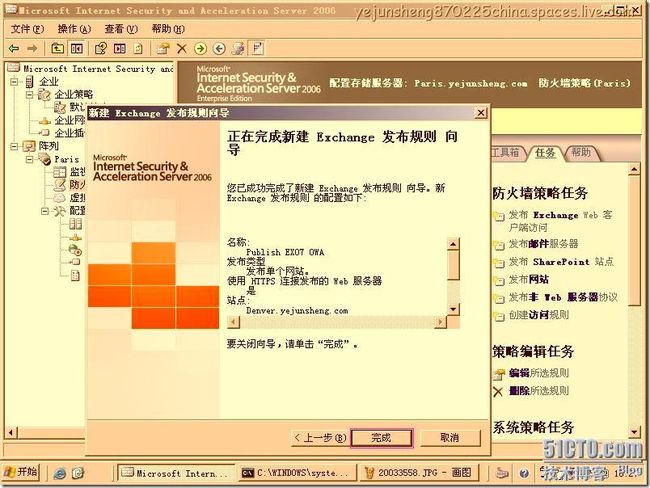Click the 创建访问规则 task icon

coord(498,316)
